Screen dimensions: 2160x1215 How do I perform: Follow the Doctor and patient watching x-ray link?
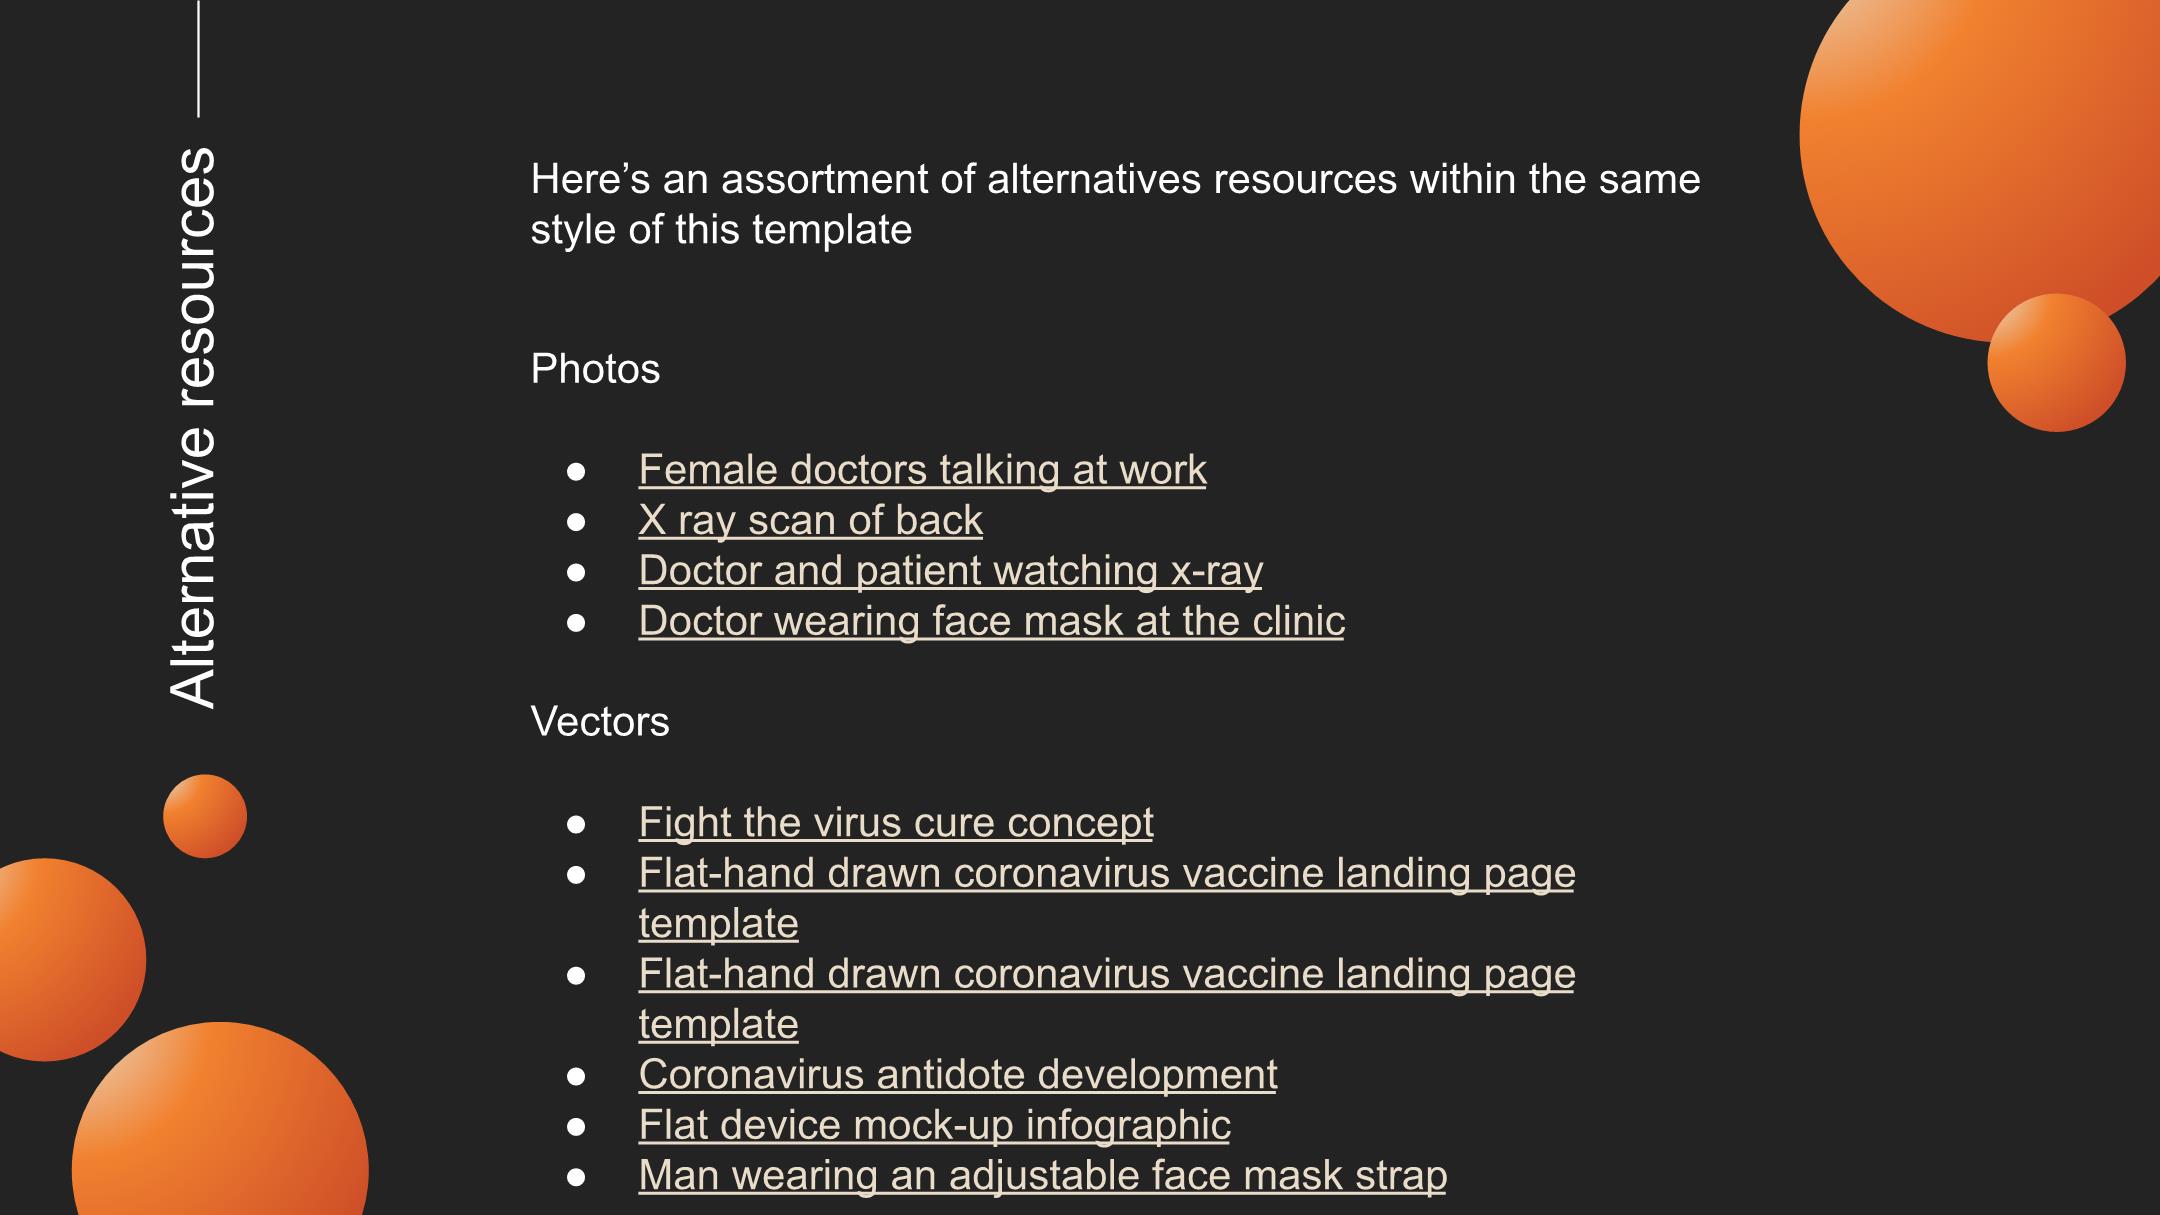point(950,571)
